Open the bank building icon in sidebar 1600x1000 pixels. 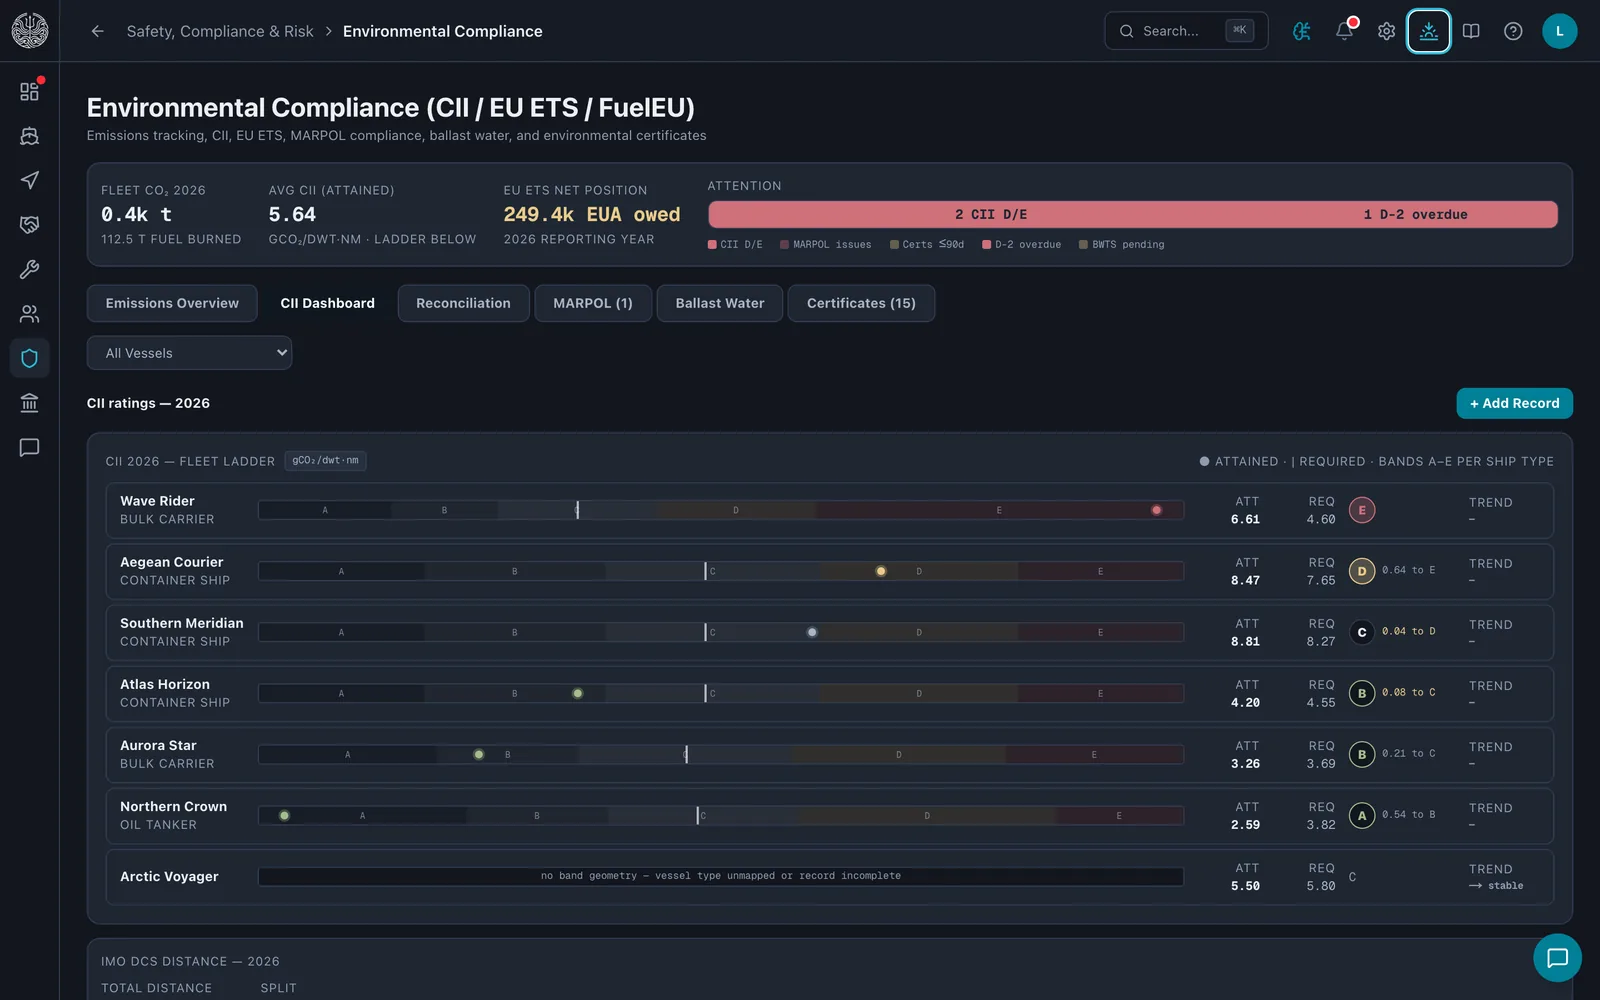30,403
